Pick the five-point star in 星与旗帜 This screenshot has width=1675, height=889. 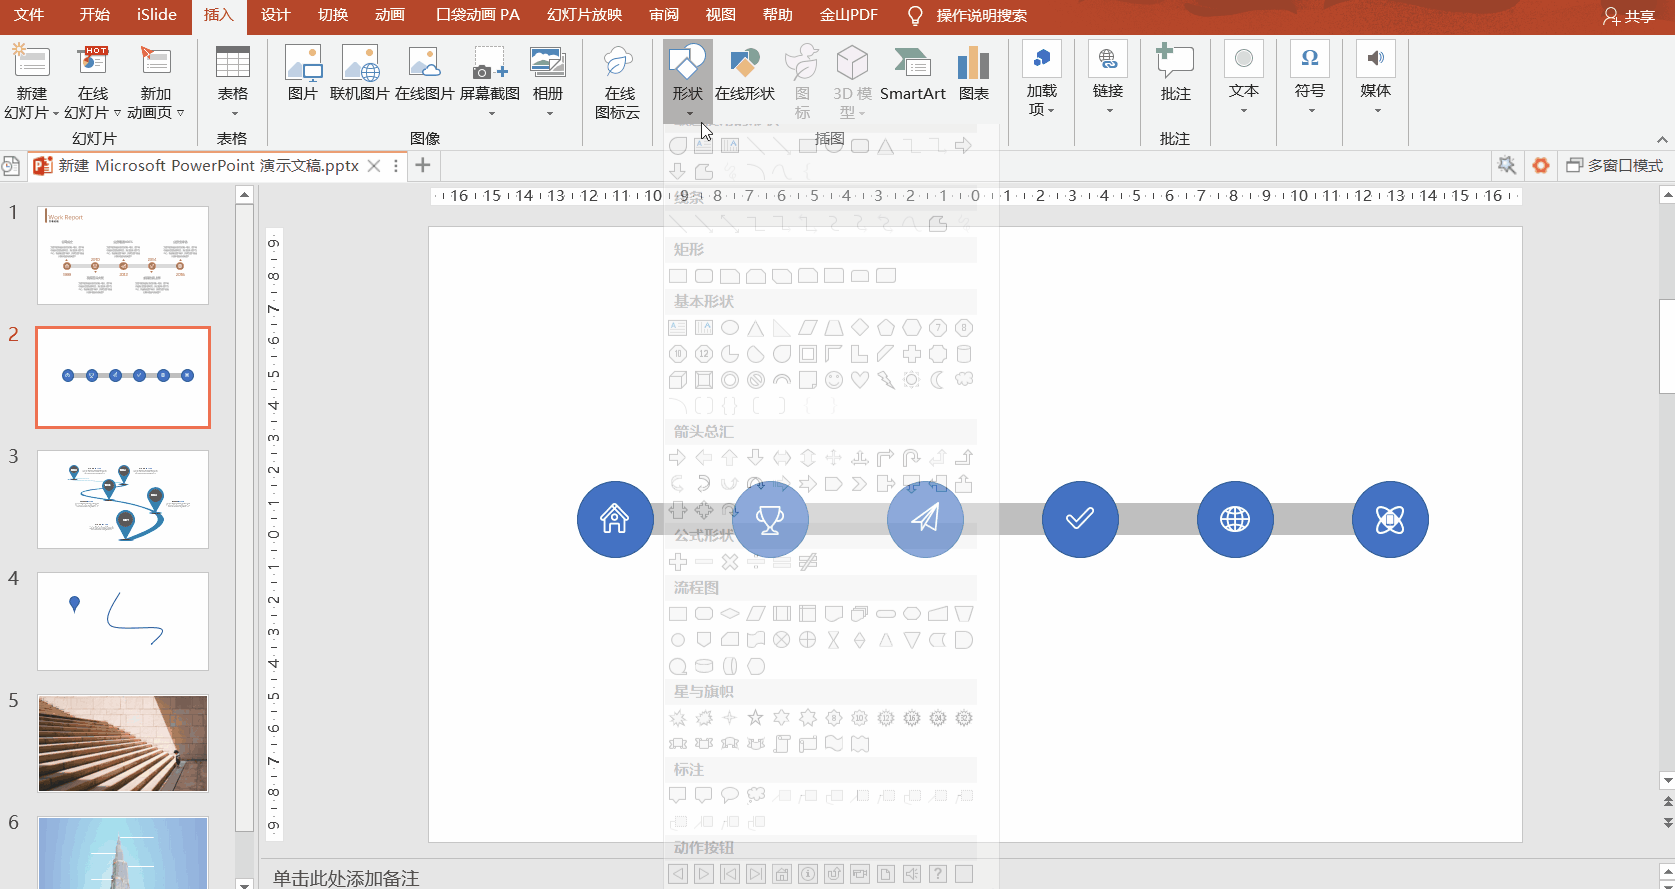coord(756,718)
